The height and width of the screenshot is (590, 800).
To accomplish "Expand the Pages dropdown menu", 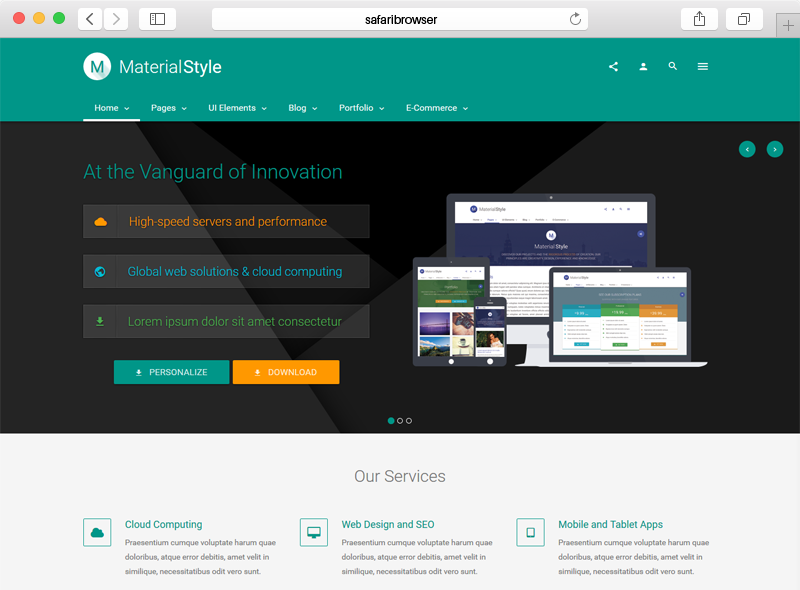I will (x=169, y=108).
